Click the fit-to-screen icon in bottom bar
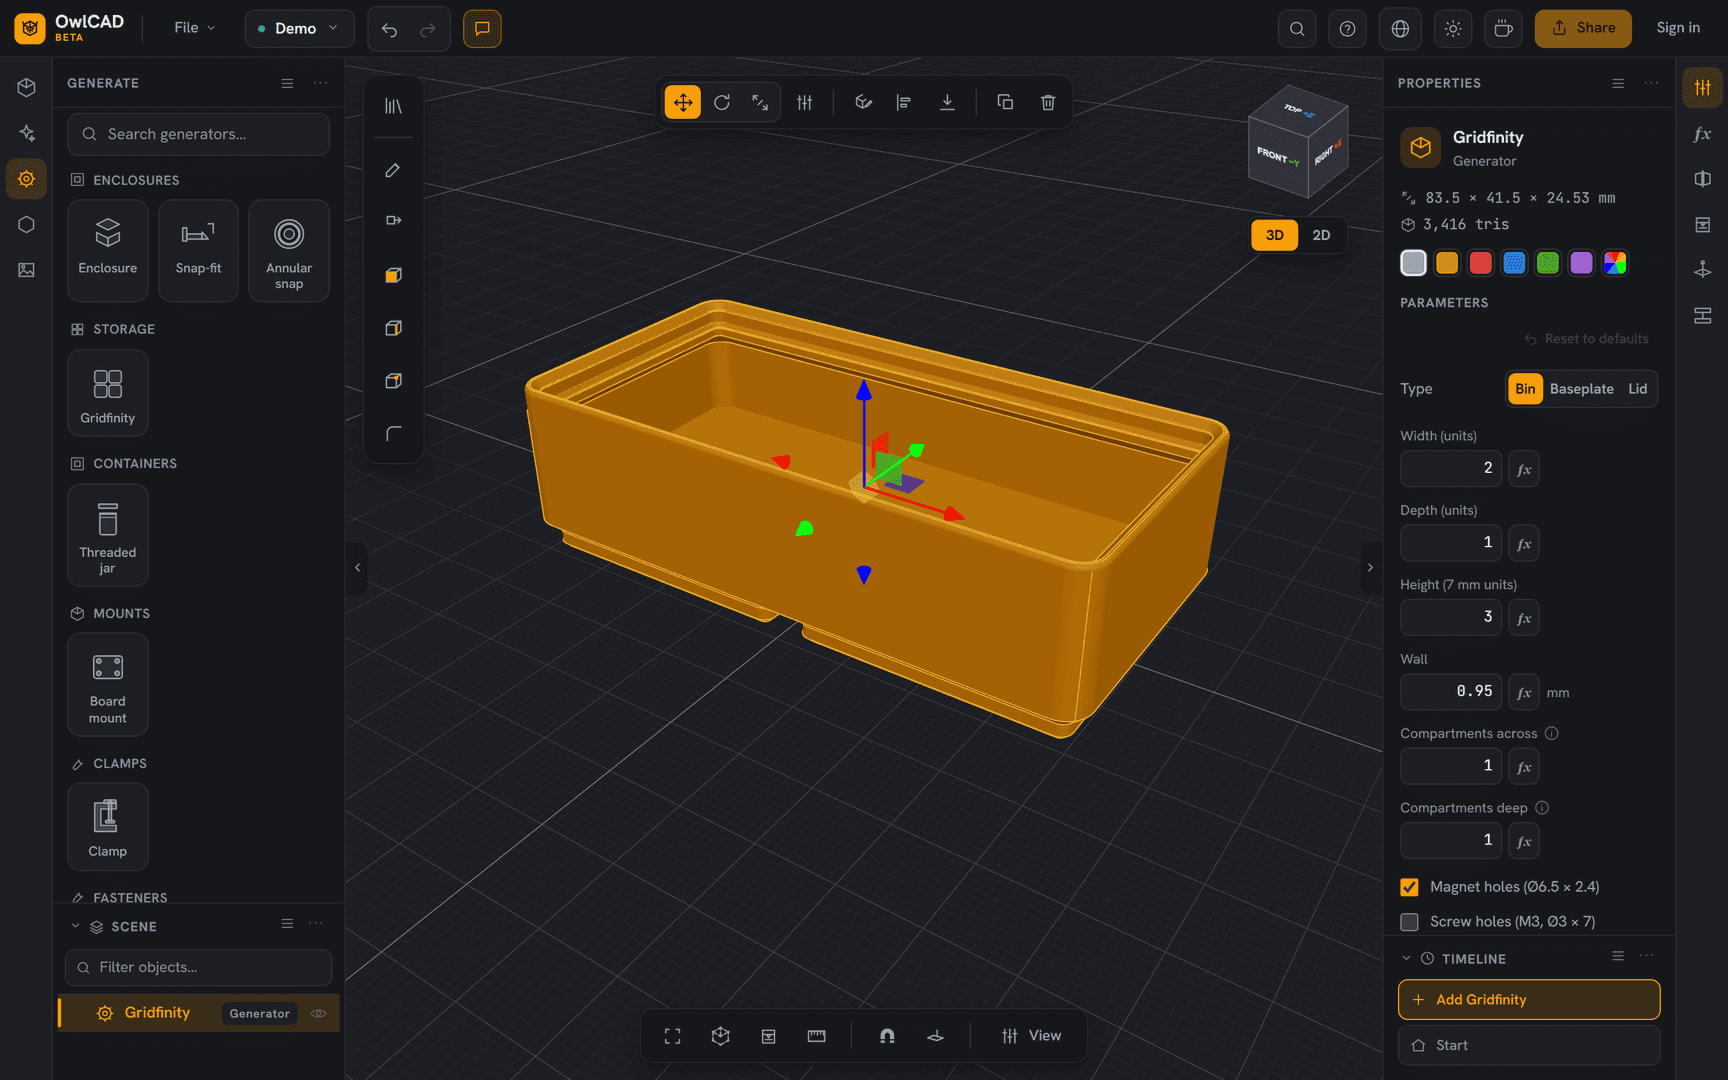Image resolution: width=1728 pixels, height=1080 pixels. pyautogui.click(x=673, y=1036)
